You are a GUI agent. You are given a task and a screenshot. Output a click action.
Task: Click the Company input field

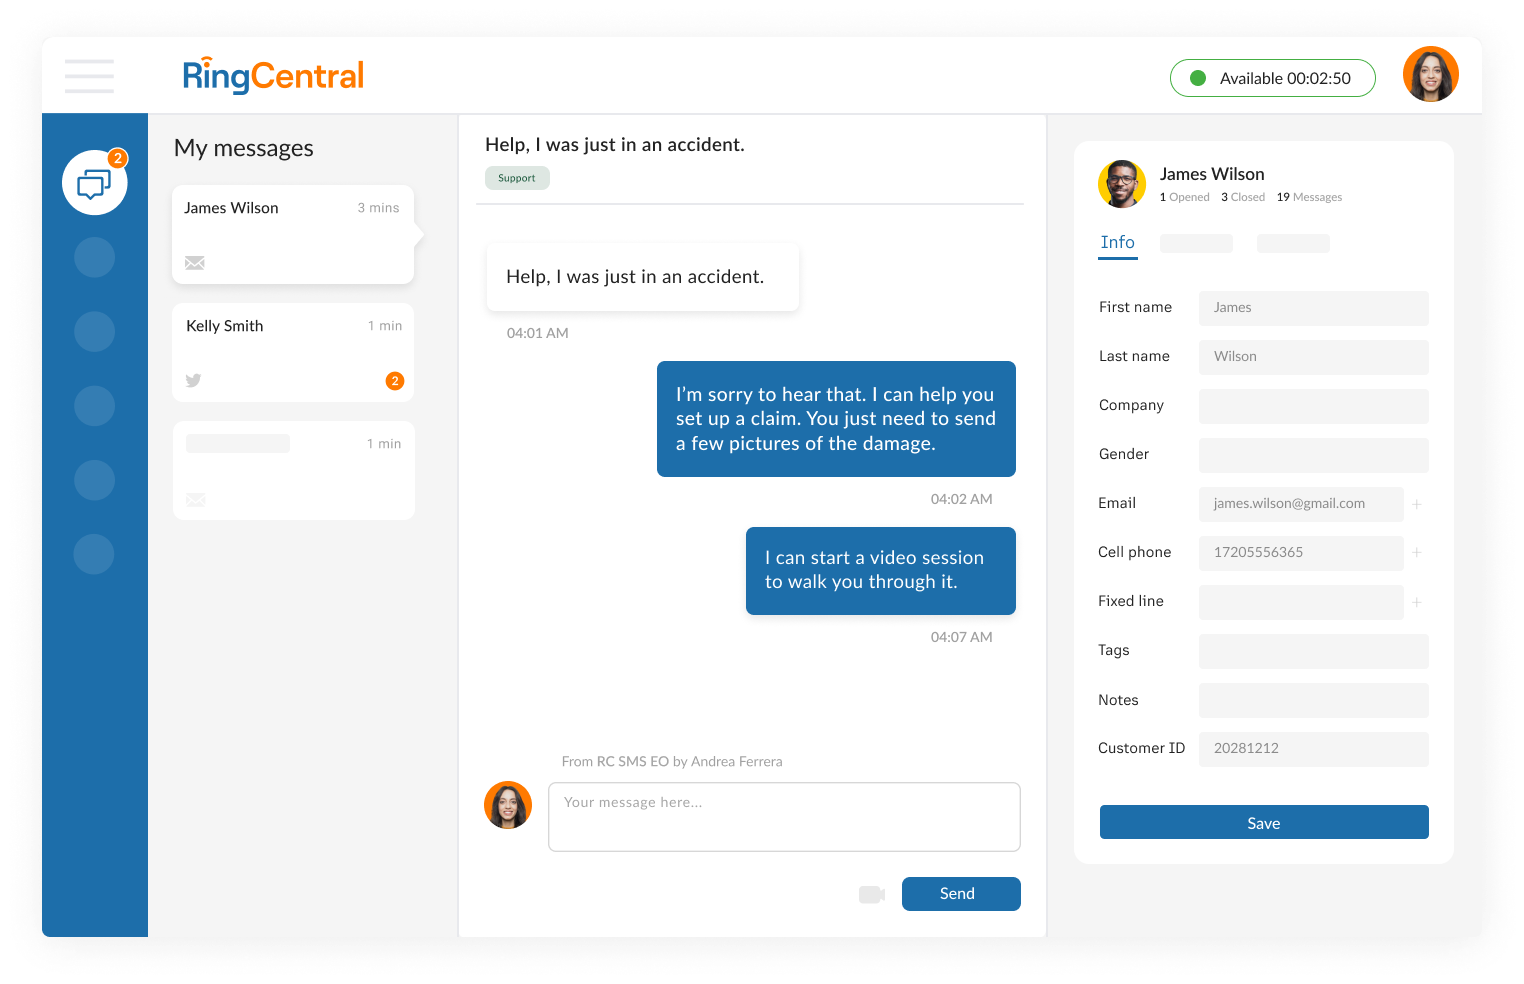point(1313,406)
